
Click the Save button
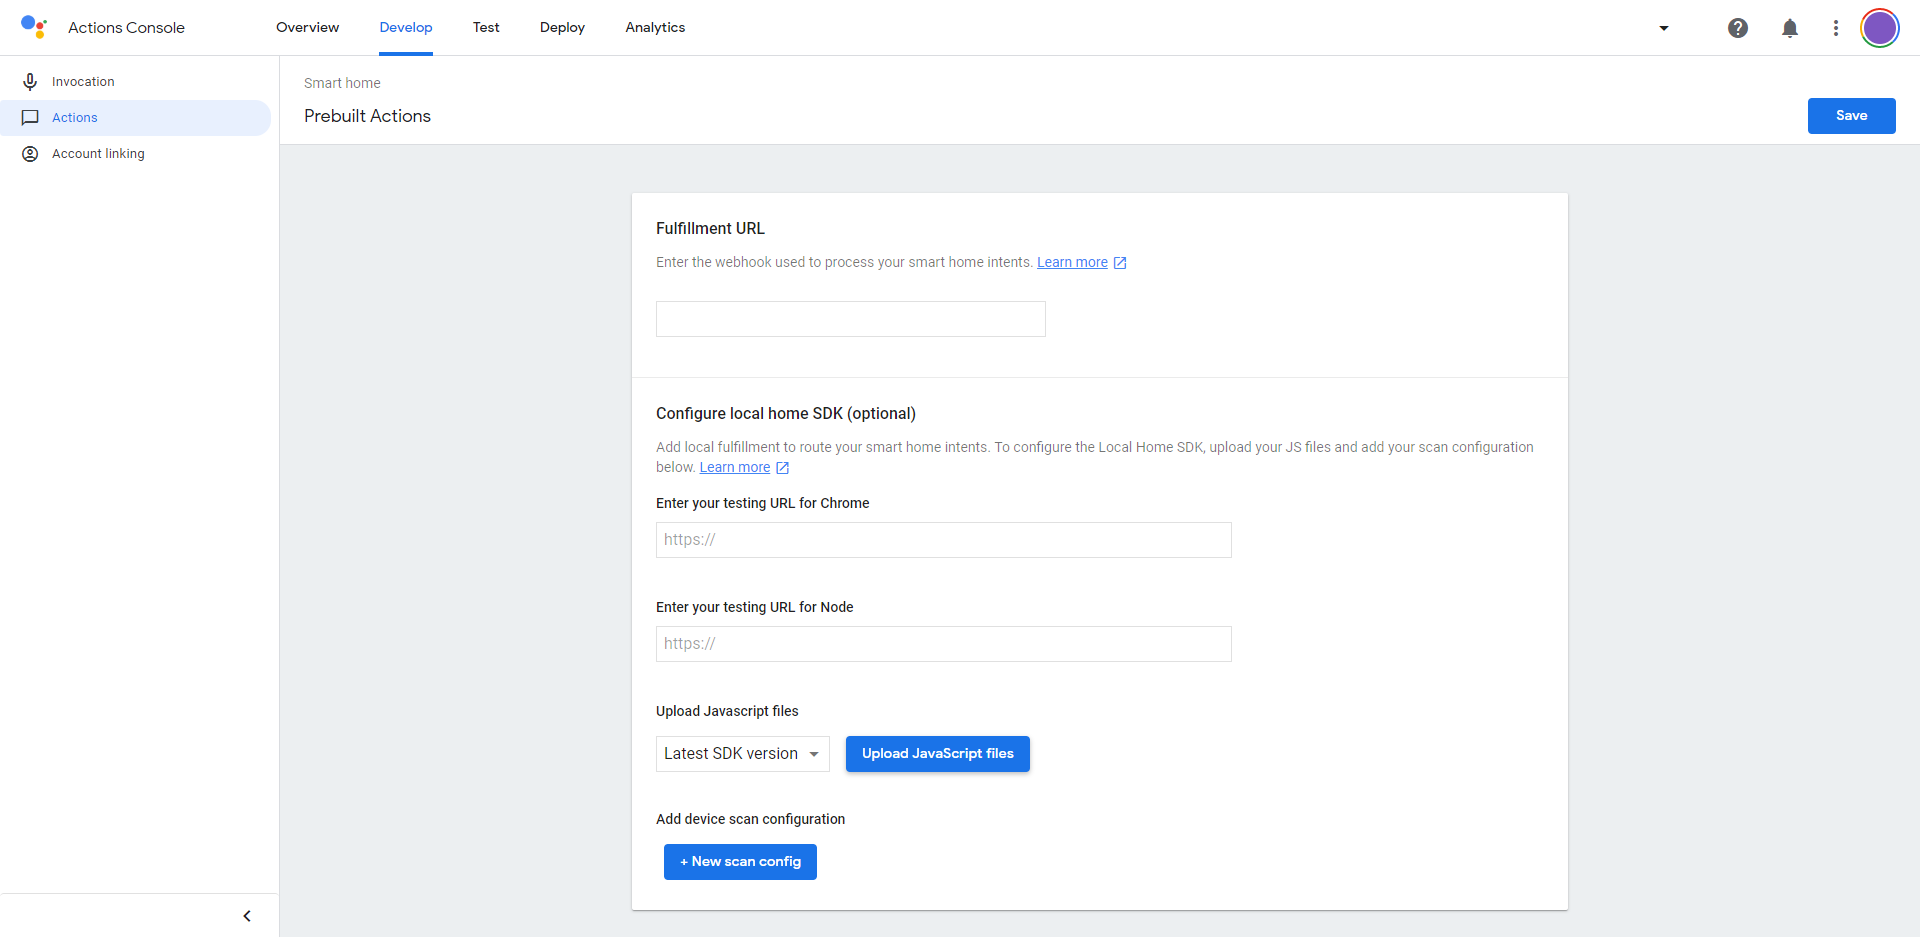pos(1852,116)
